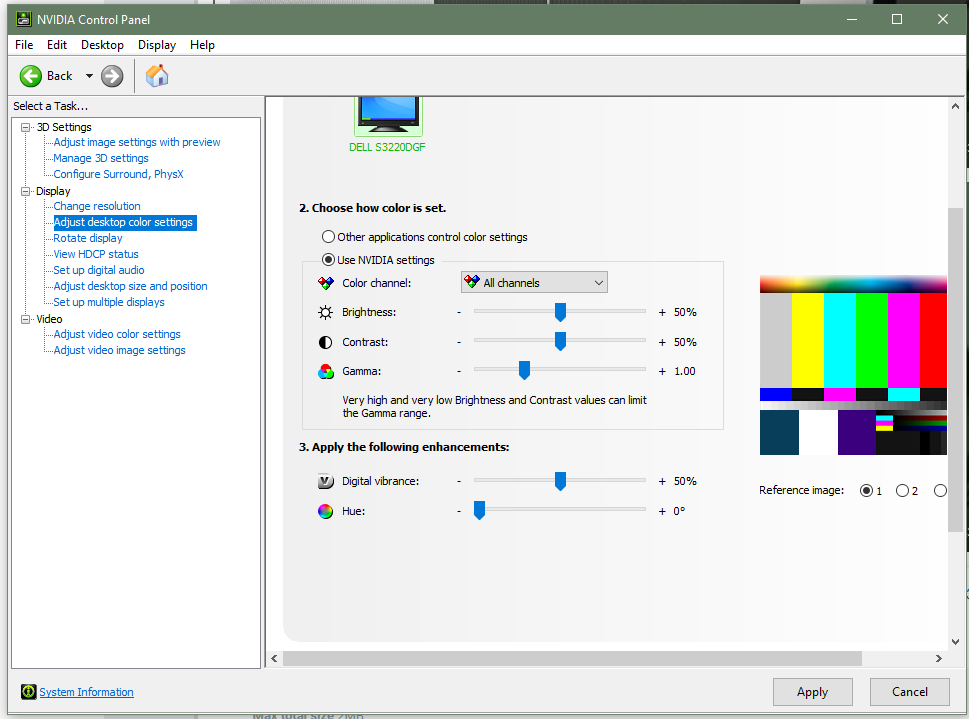The width and height of the screenshot is (969, 719).
Task: Open the System Information link
Action: click(86, 692)
